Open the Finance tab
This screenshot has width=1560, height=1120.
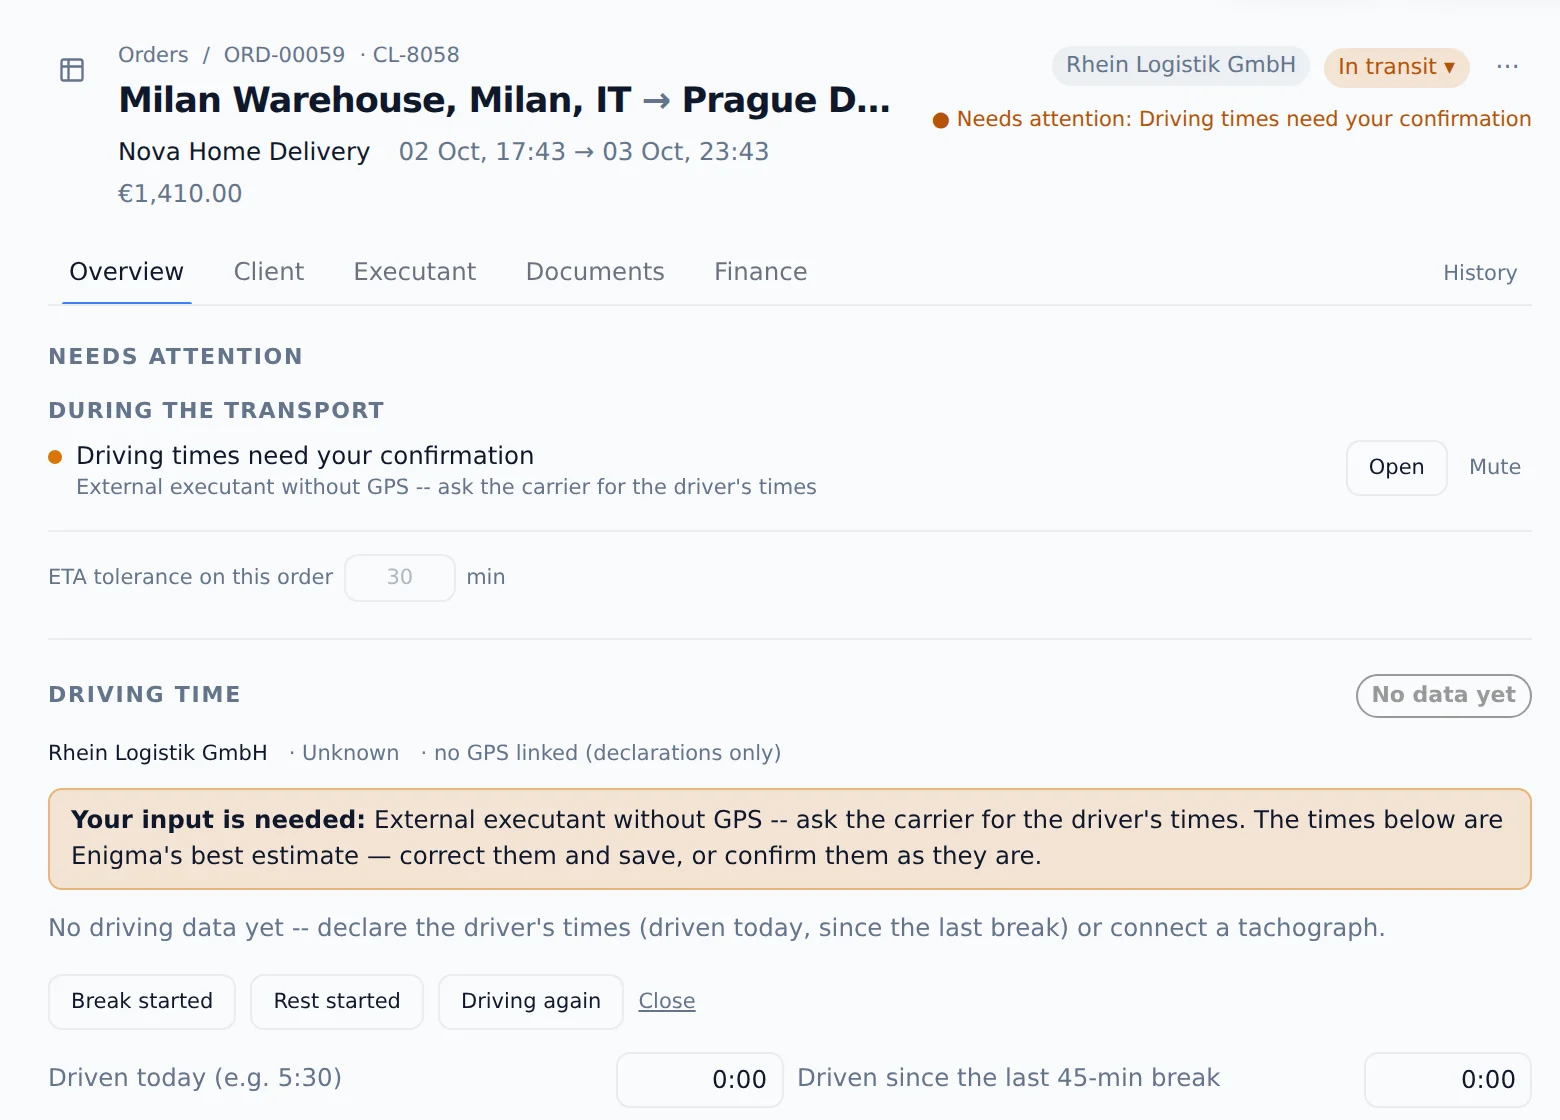point(760,272)
